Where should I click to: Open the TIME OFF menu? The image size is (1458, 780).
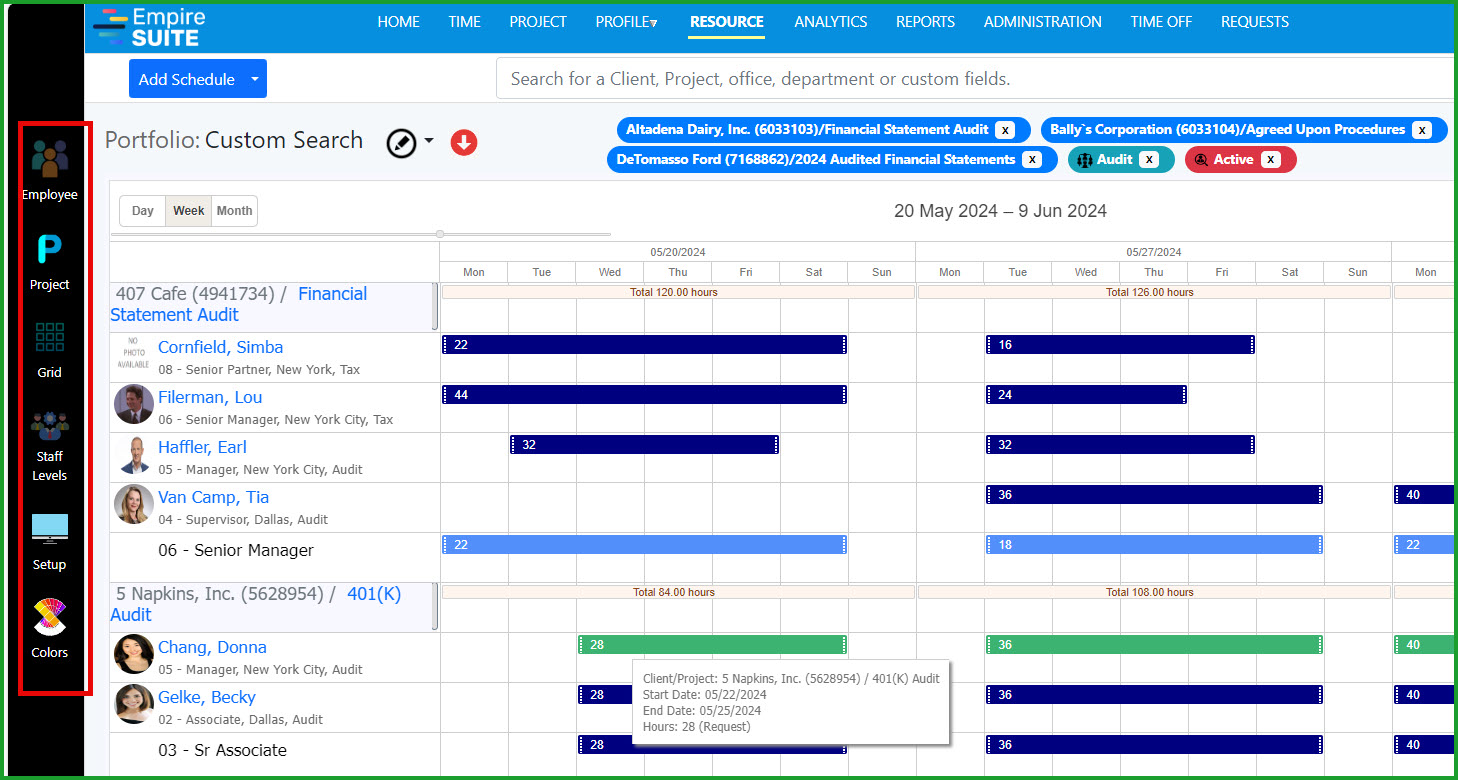click(1161, 22)
